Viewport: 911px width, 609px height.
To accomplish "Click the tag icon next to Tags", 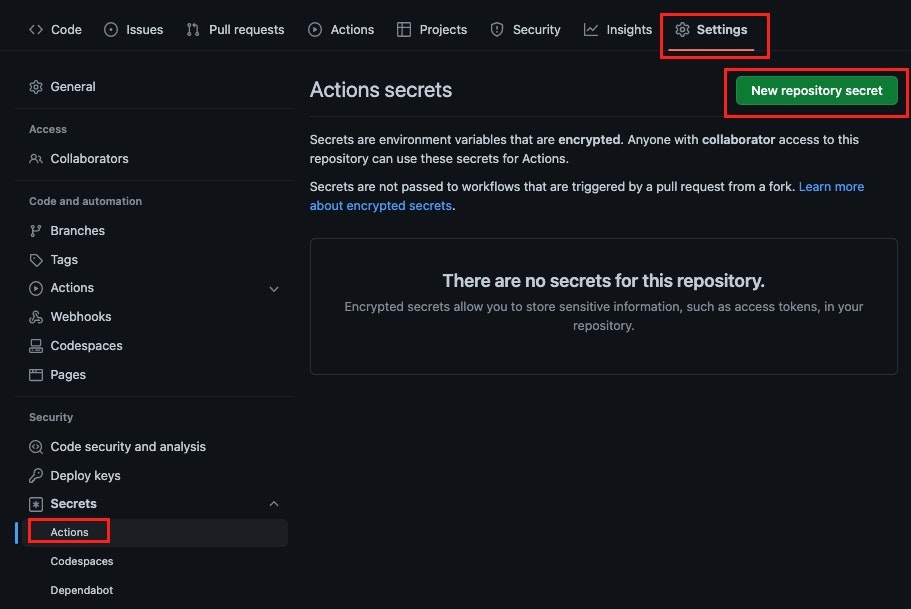I will [x=36, y=260].
